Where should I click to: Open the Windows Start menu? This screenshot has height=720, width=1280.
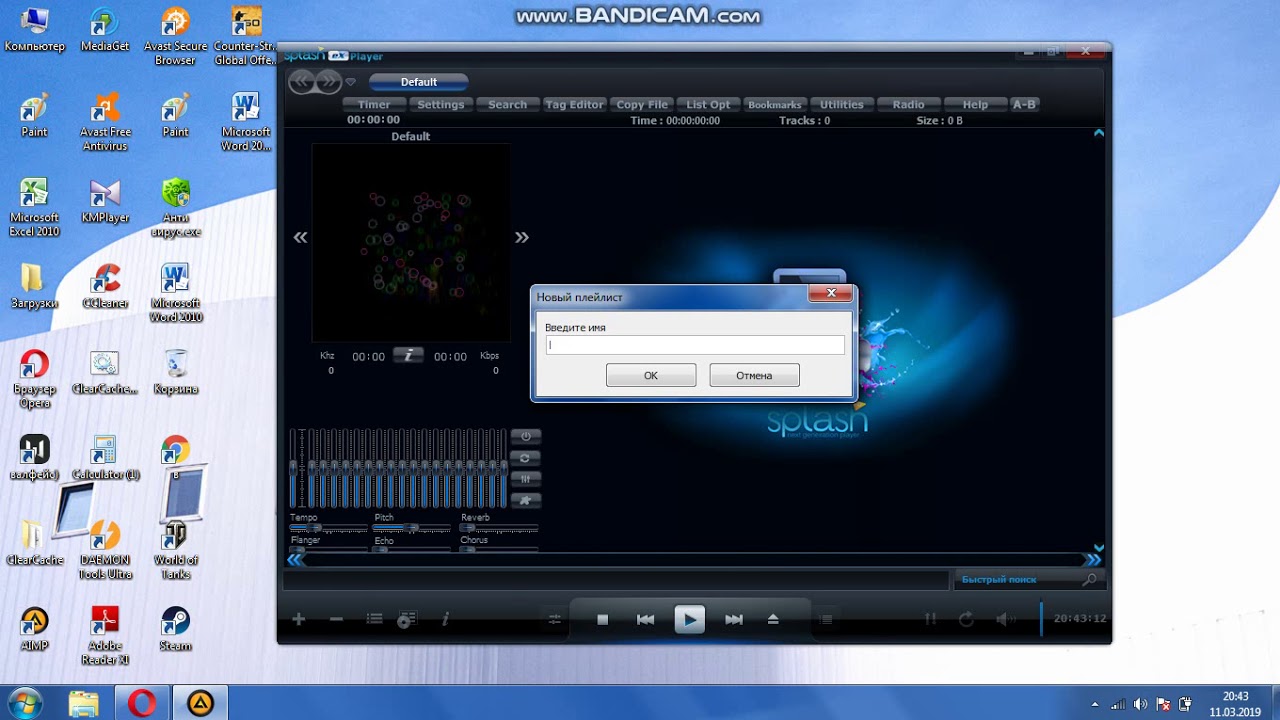25,703
